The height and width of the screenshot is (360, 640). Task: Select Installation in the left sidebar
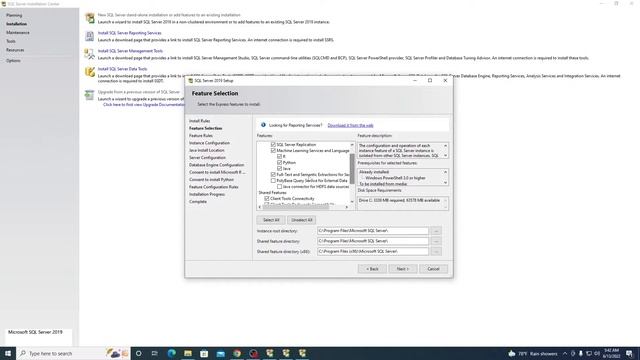click(16, 24)
